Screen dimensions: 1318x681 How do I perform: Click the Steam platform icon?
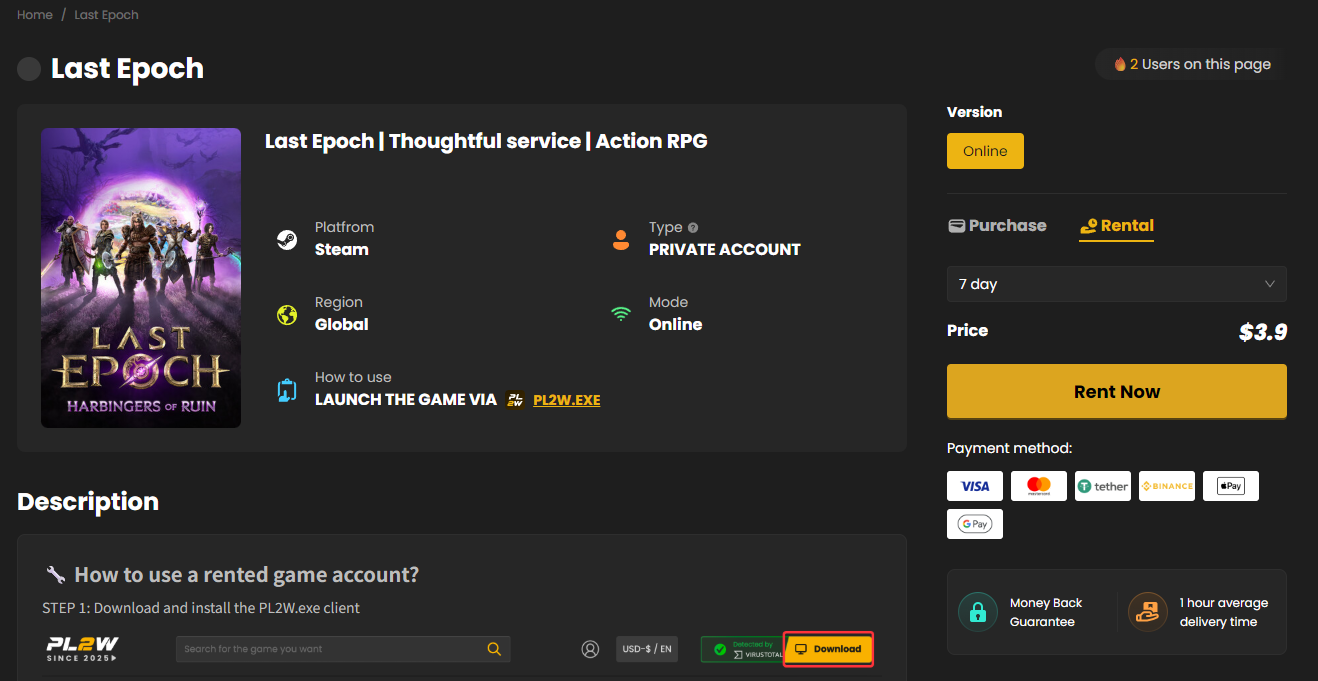287,240
